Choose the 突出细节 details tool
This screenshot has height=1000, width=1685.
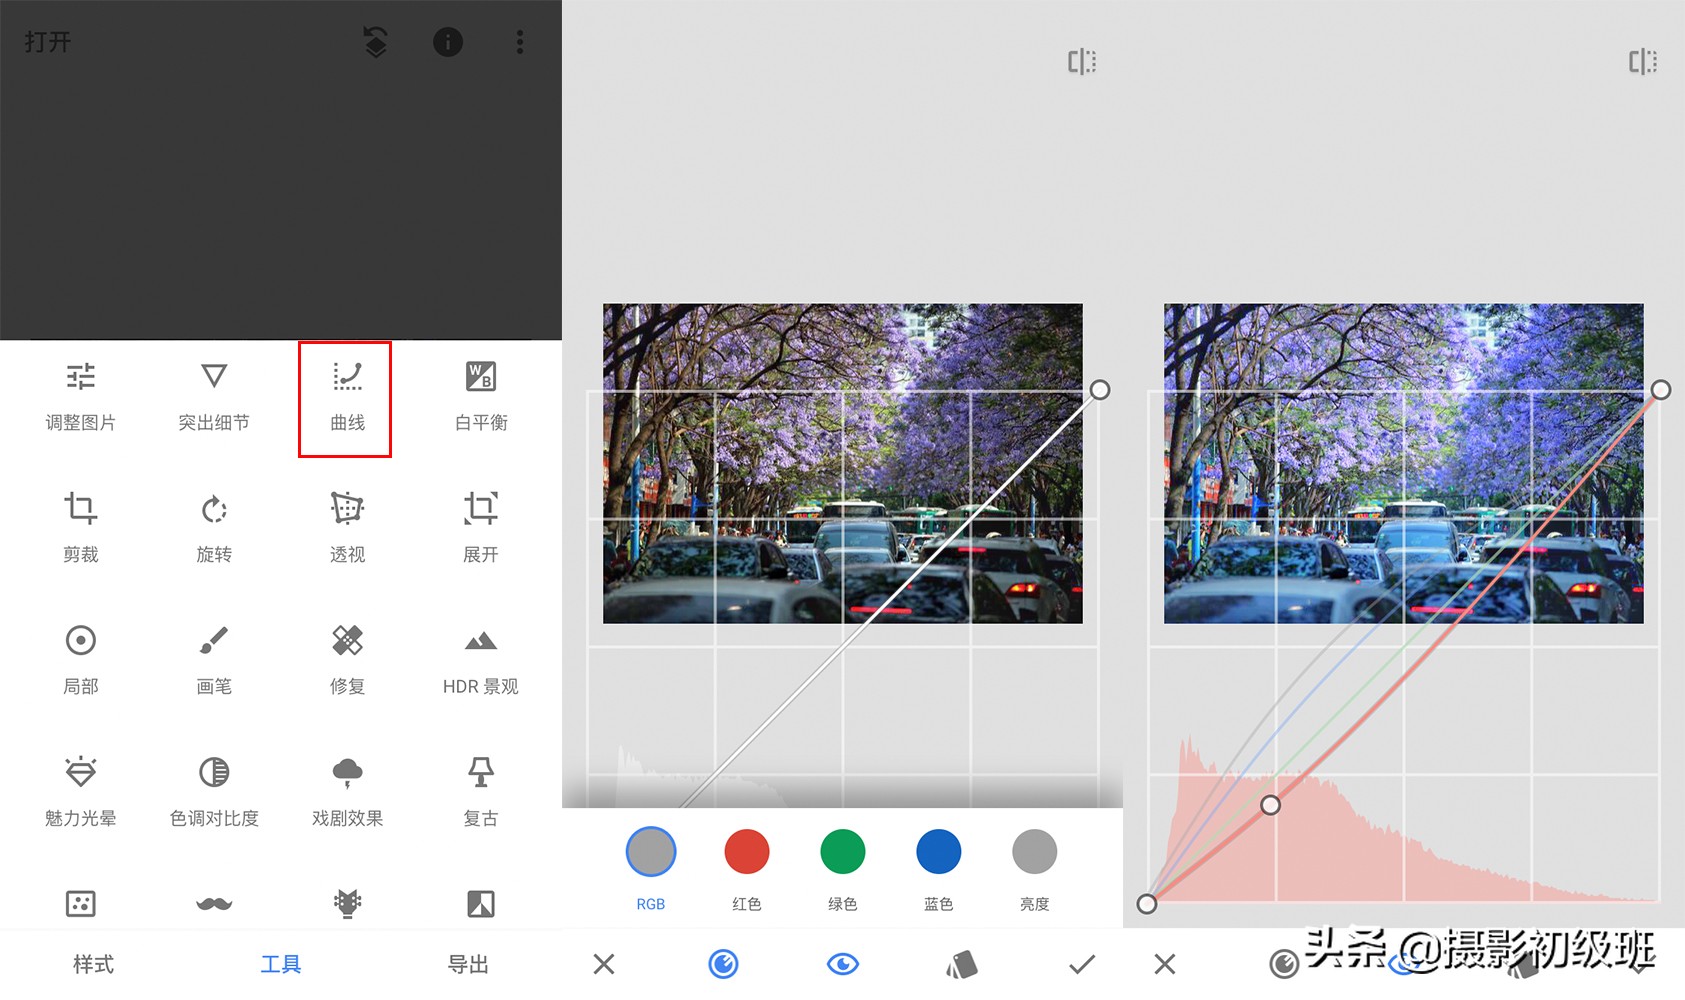click(x=214, y=398)
